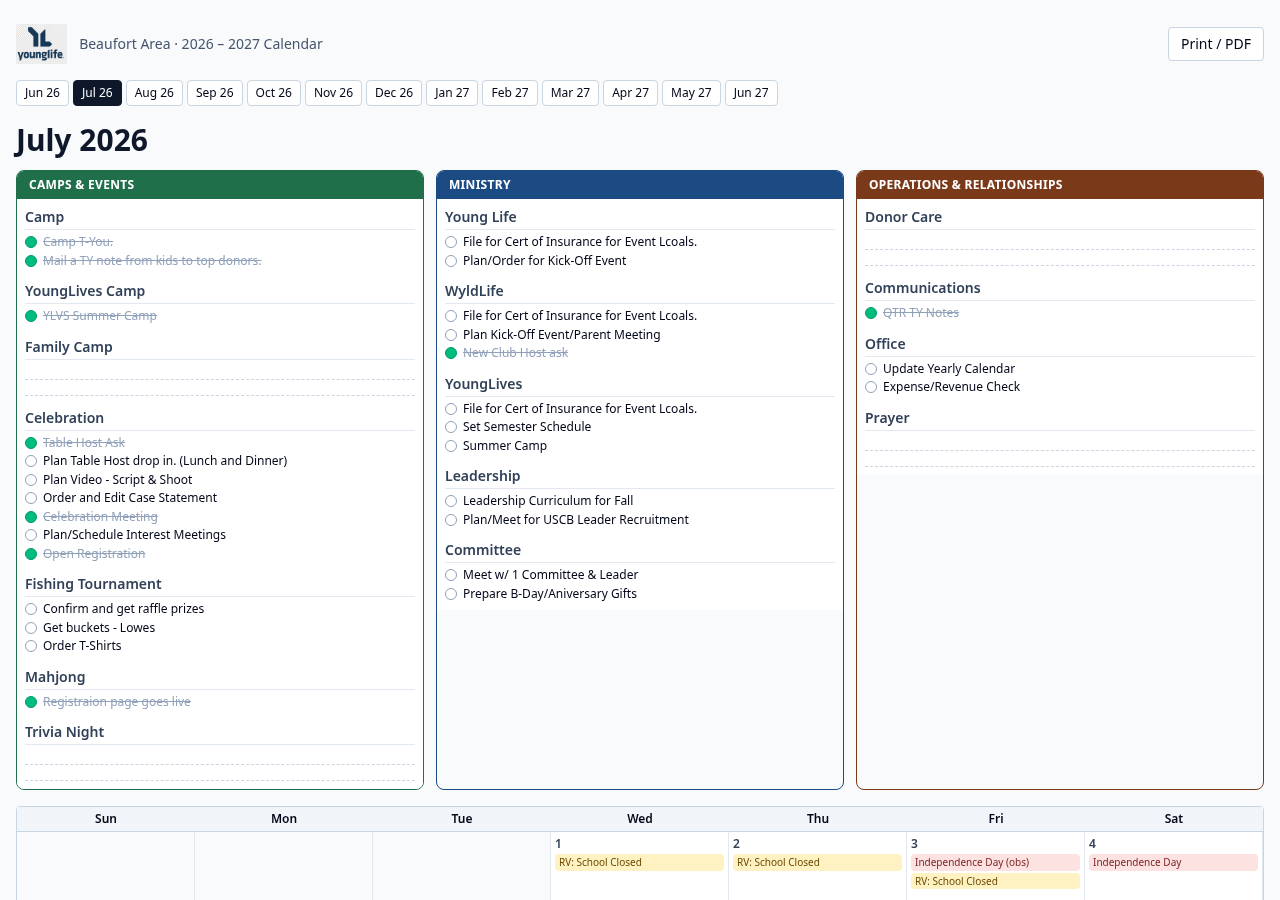Check Plan/Order for Kick-Off Event
The width and height of the screenshot is (1280, 900).
tap(451, 261)
